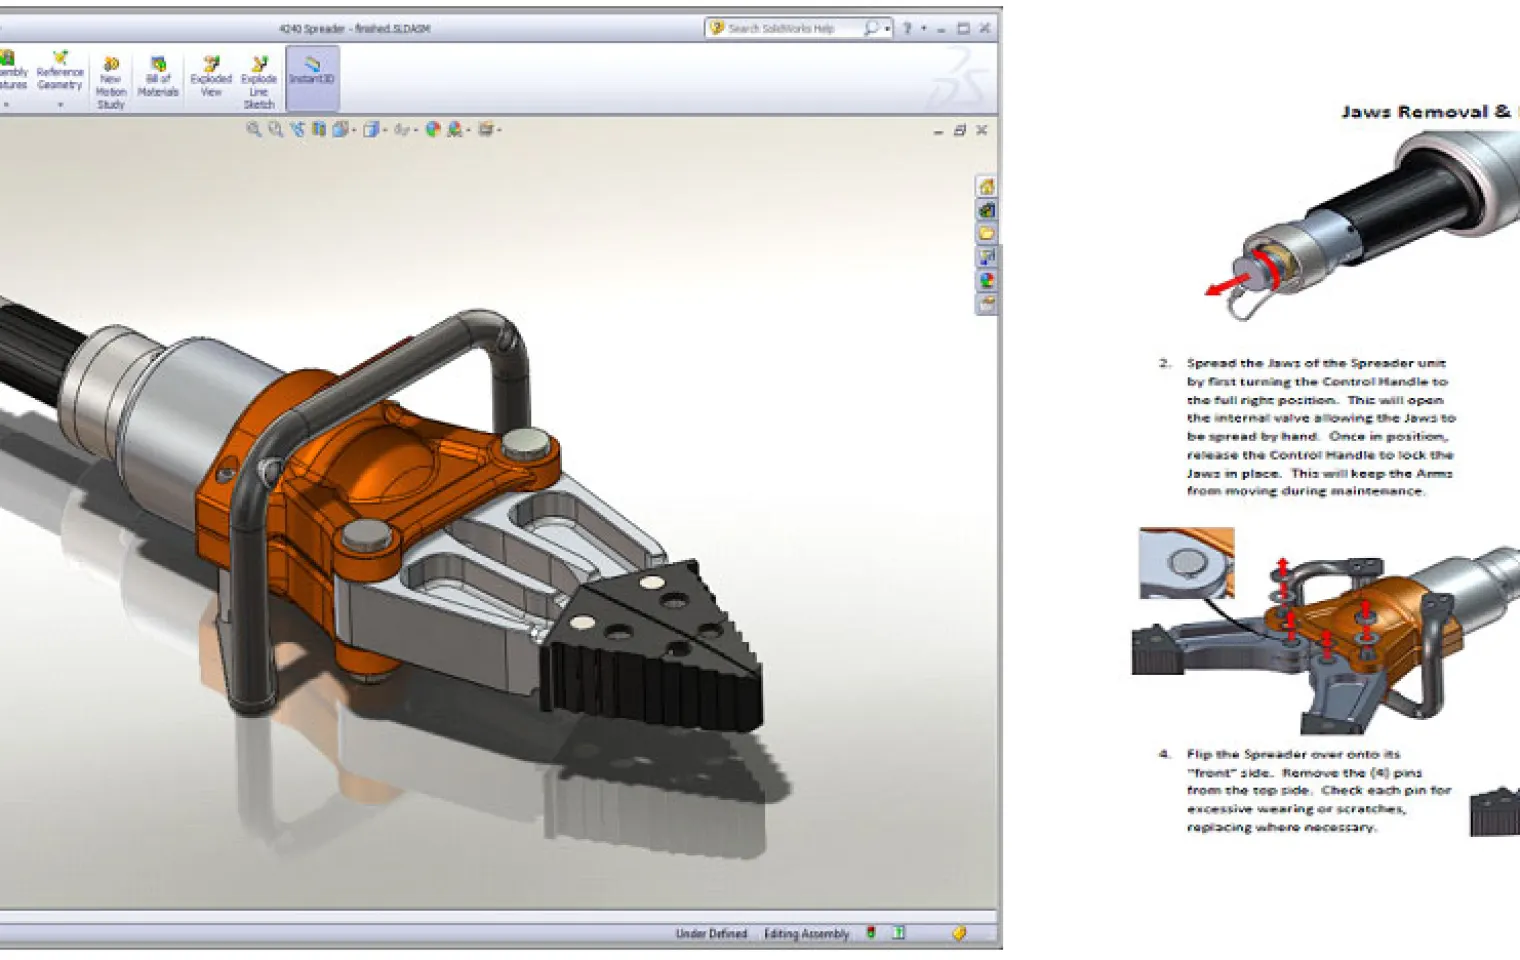
Task: Restore the inner document viewport
Action: click(x=960, y=130)
